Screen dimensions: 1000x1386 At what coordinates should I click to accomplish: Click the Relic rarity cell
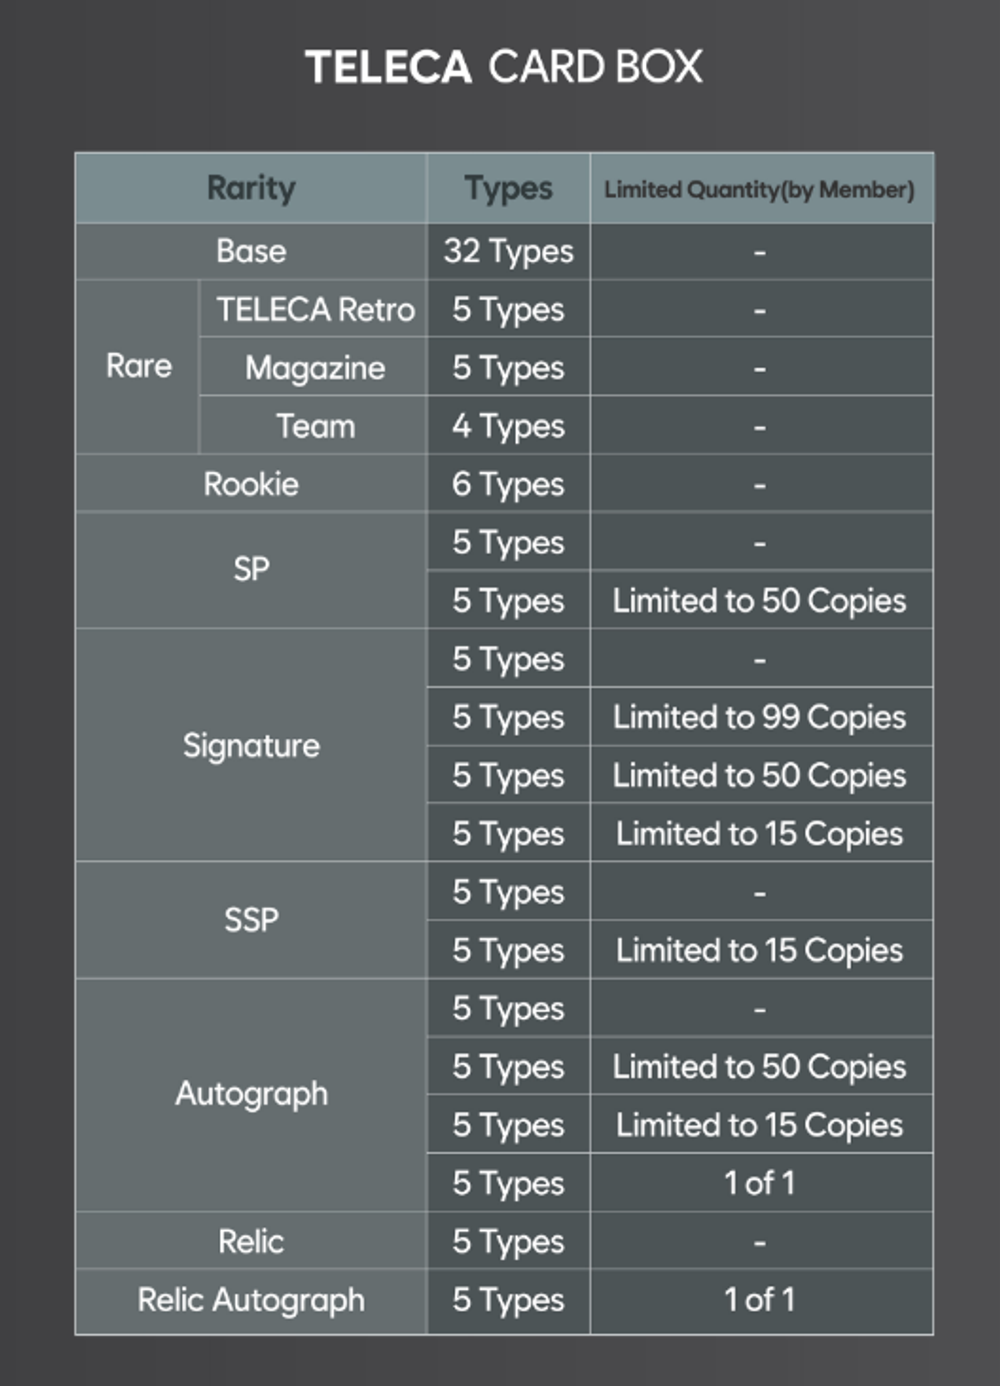[251, 1241]
